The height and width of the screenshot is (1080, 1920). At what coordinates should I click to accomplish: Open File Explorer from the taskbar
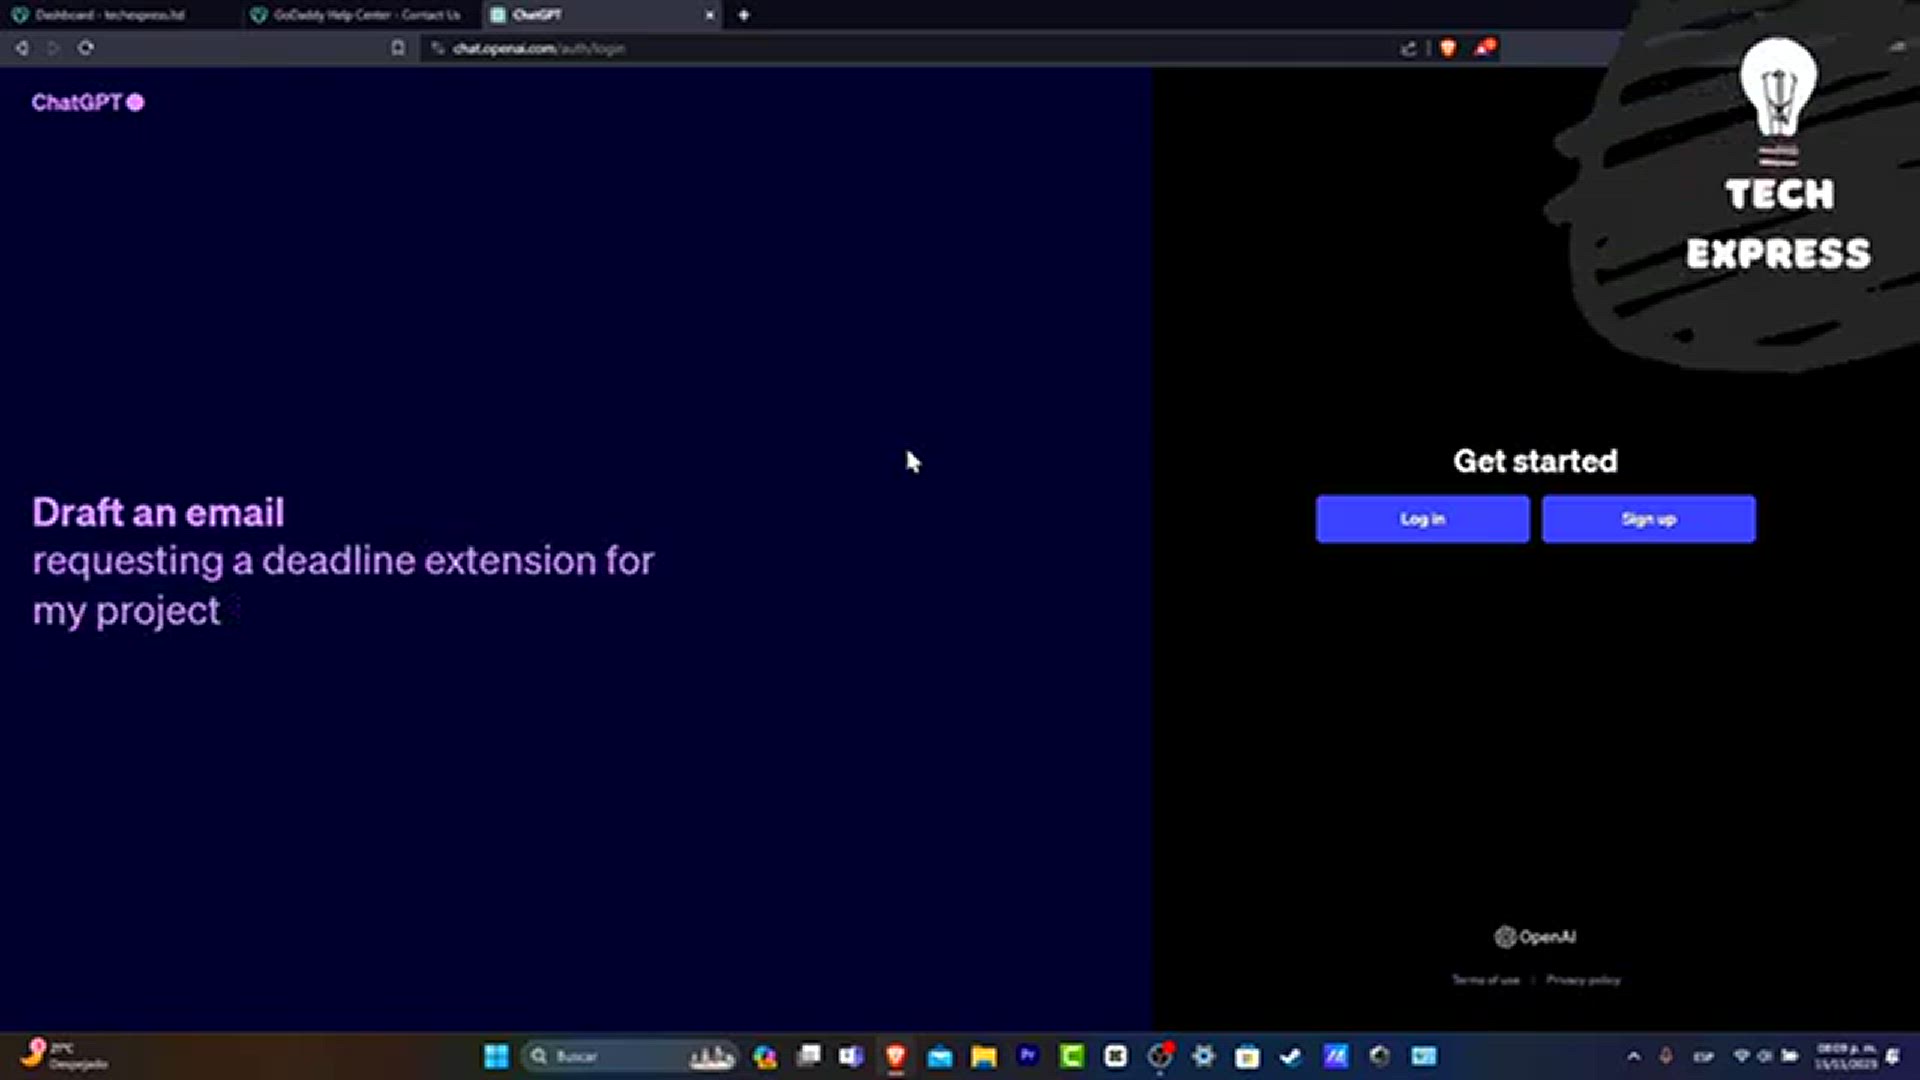tap(984, 1056)
